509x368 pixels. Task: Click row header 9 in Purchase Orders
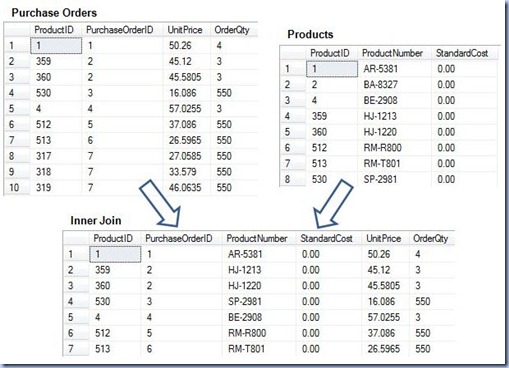[x=17, y=172]
